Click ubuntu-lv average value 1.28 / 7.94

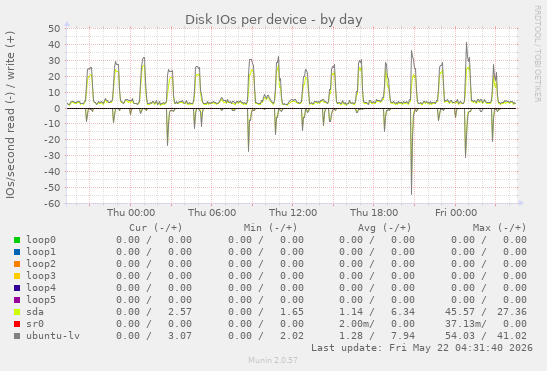[x=377, y=336]
